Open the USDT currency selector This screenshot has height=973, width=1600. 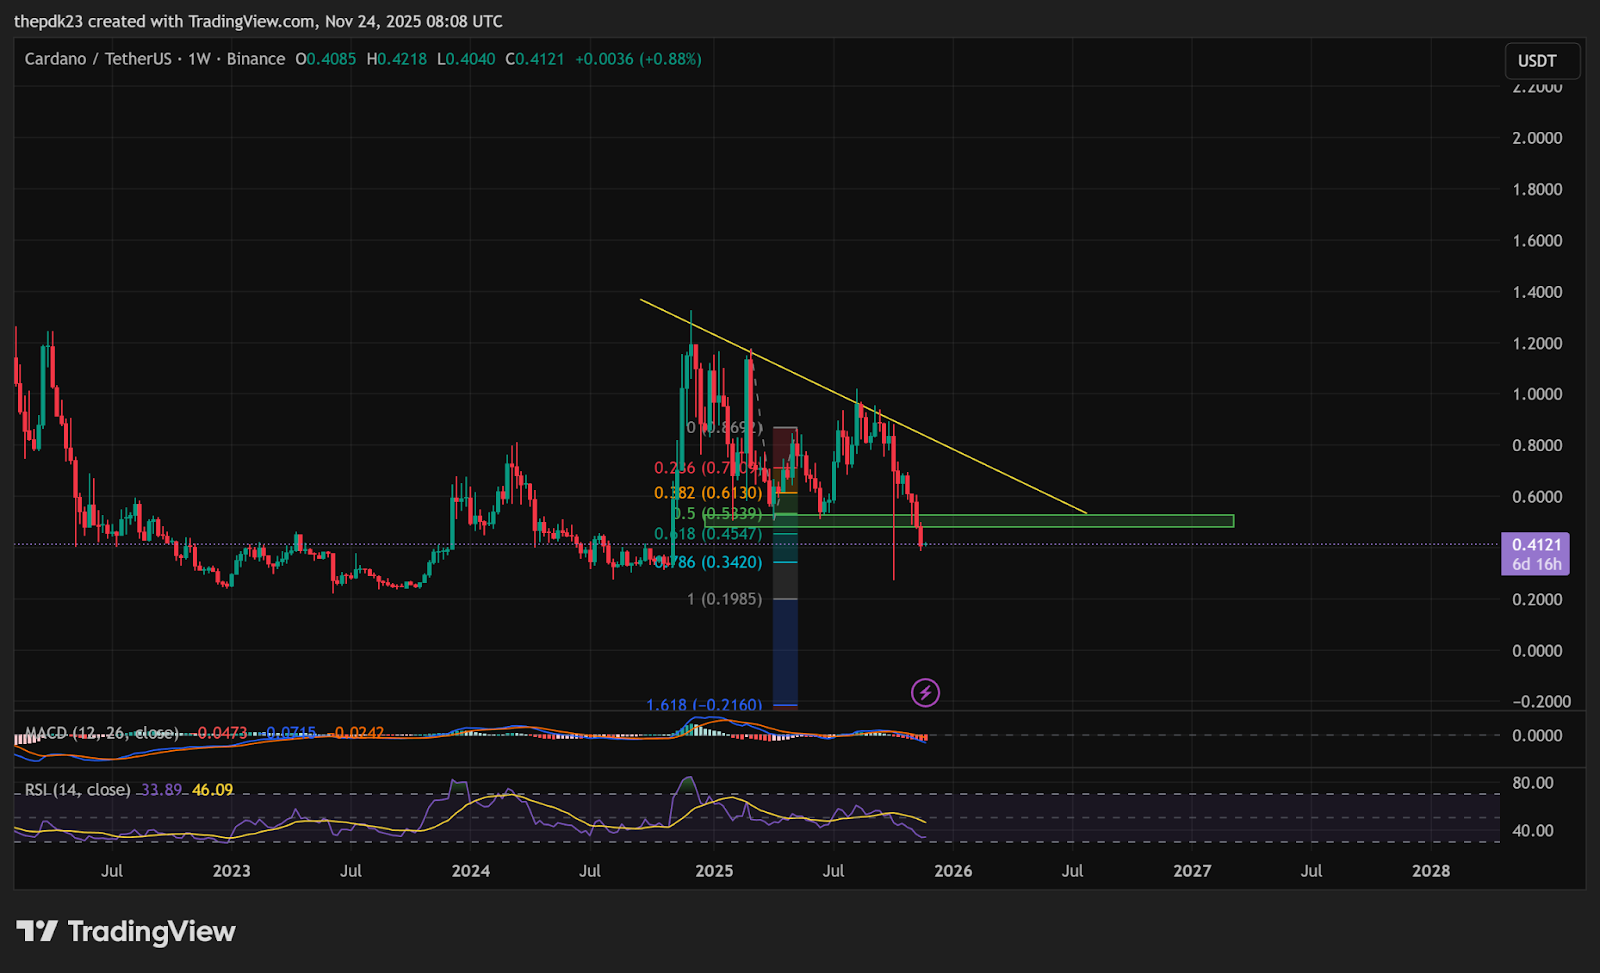coord(1541,61)
